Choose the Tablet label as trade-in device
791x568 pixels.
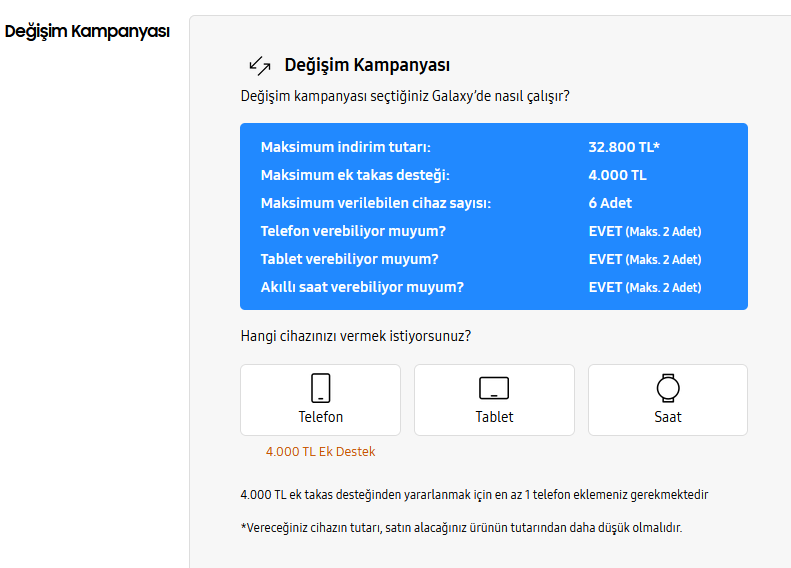[494, 417]
